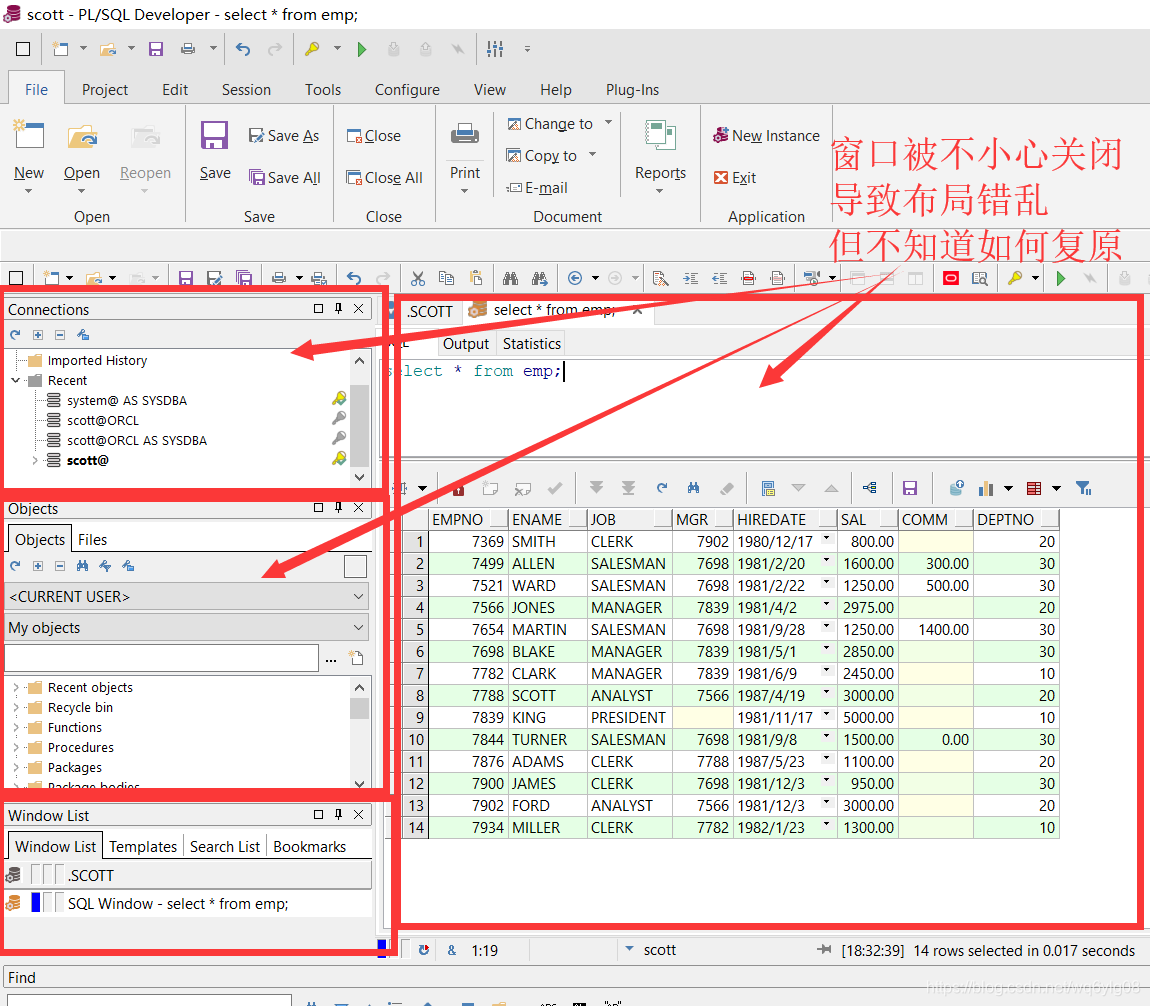
Task: Switch to the Templates tab
Action: click(142, 846)
